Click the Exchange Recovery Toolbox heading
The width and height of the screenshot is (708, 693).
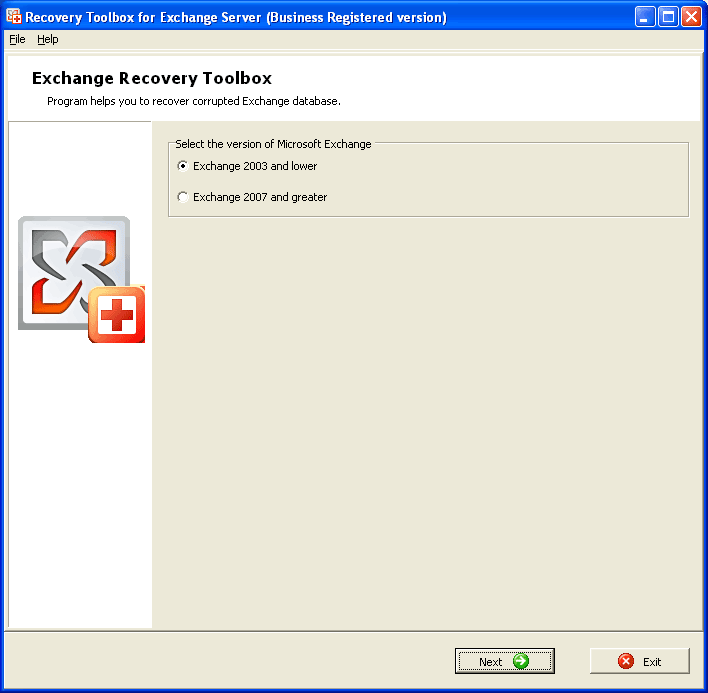152,78
